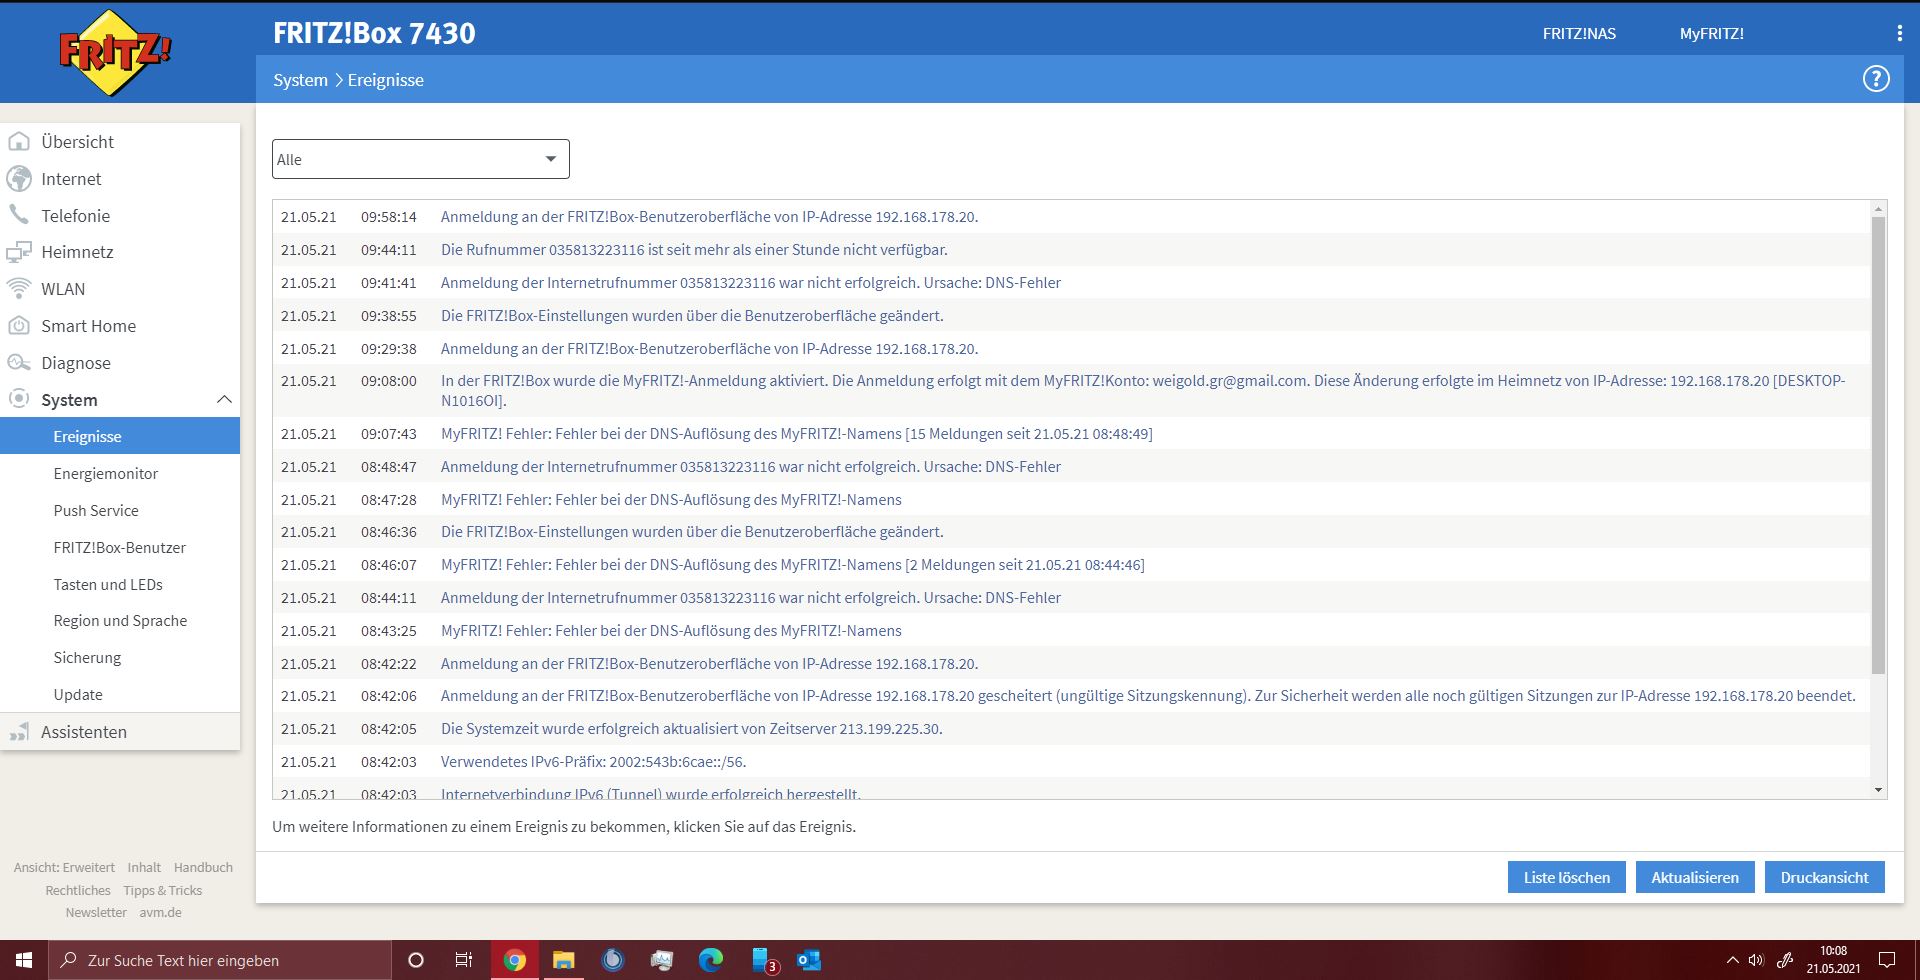Open Smart Home section

[120, 326]
